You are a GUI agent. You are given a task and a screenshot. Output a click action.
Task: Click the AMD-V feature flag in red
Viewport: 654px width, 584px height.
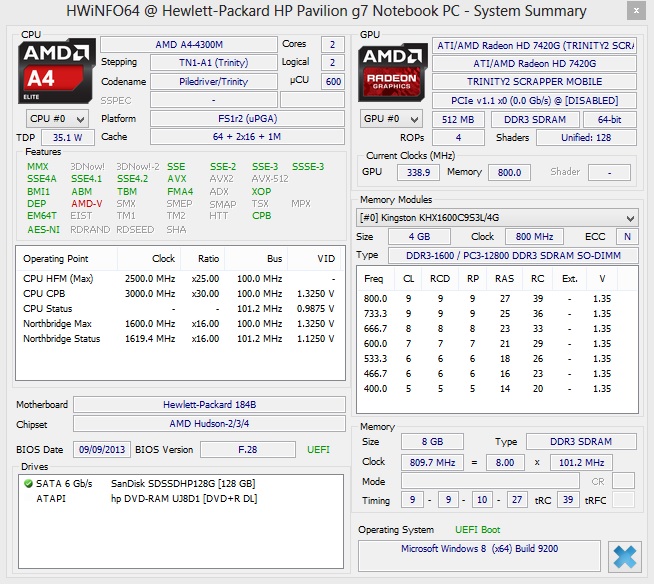87,204
